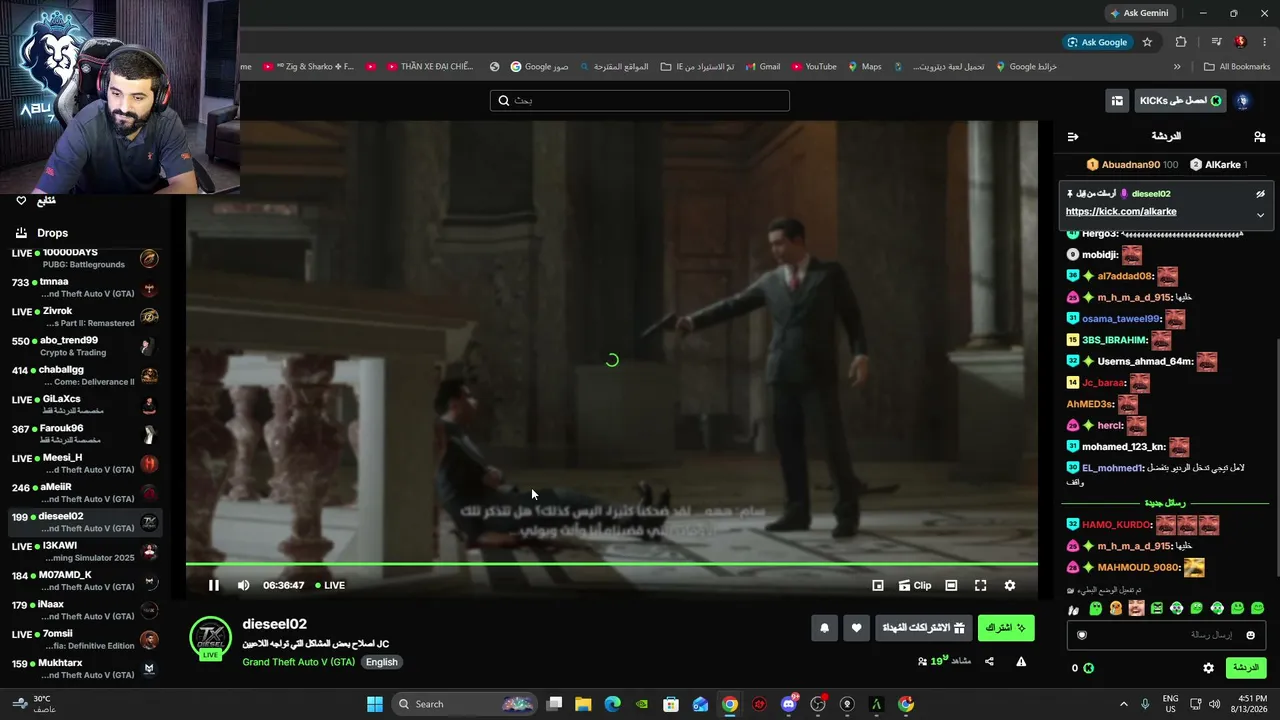Viewport: 1280px width, 720px height.
Task: Open Mukhtarx channel in sidebar
Action: (x=84, y=669)
